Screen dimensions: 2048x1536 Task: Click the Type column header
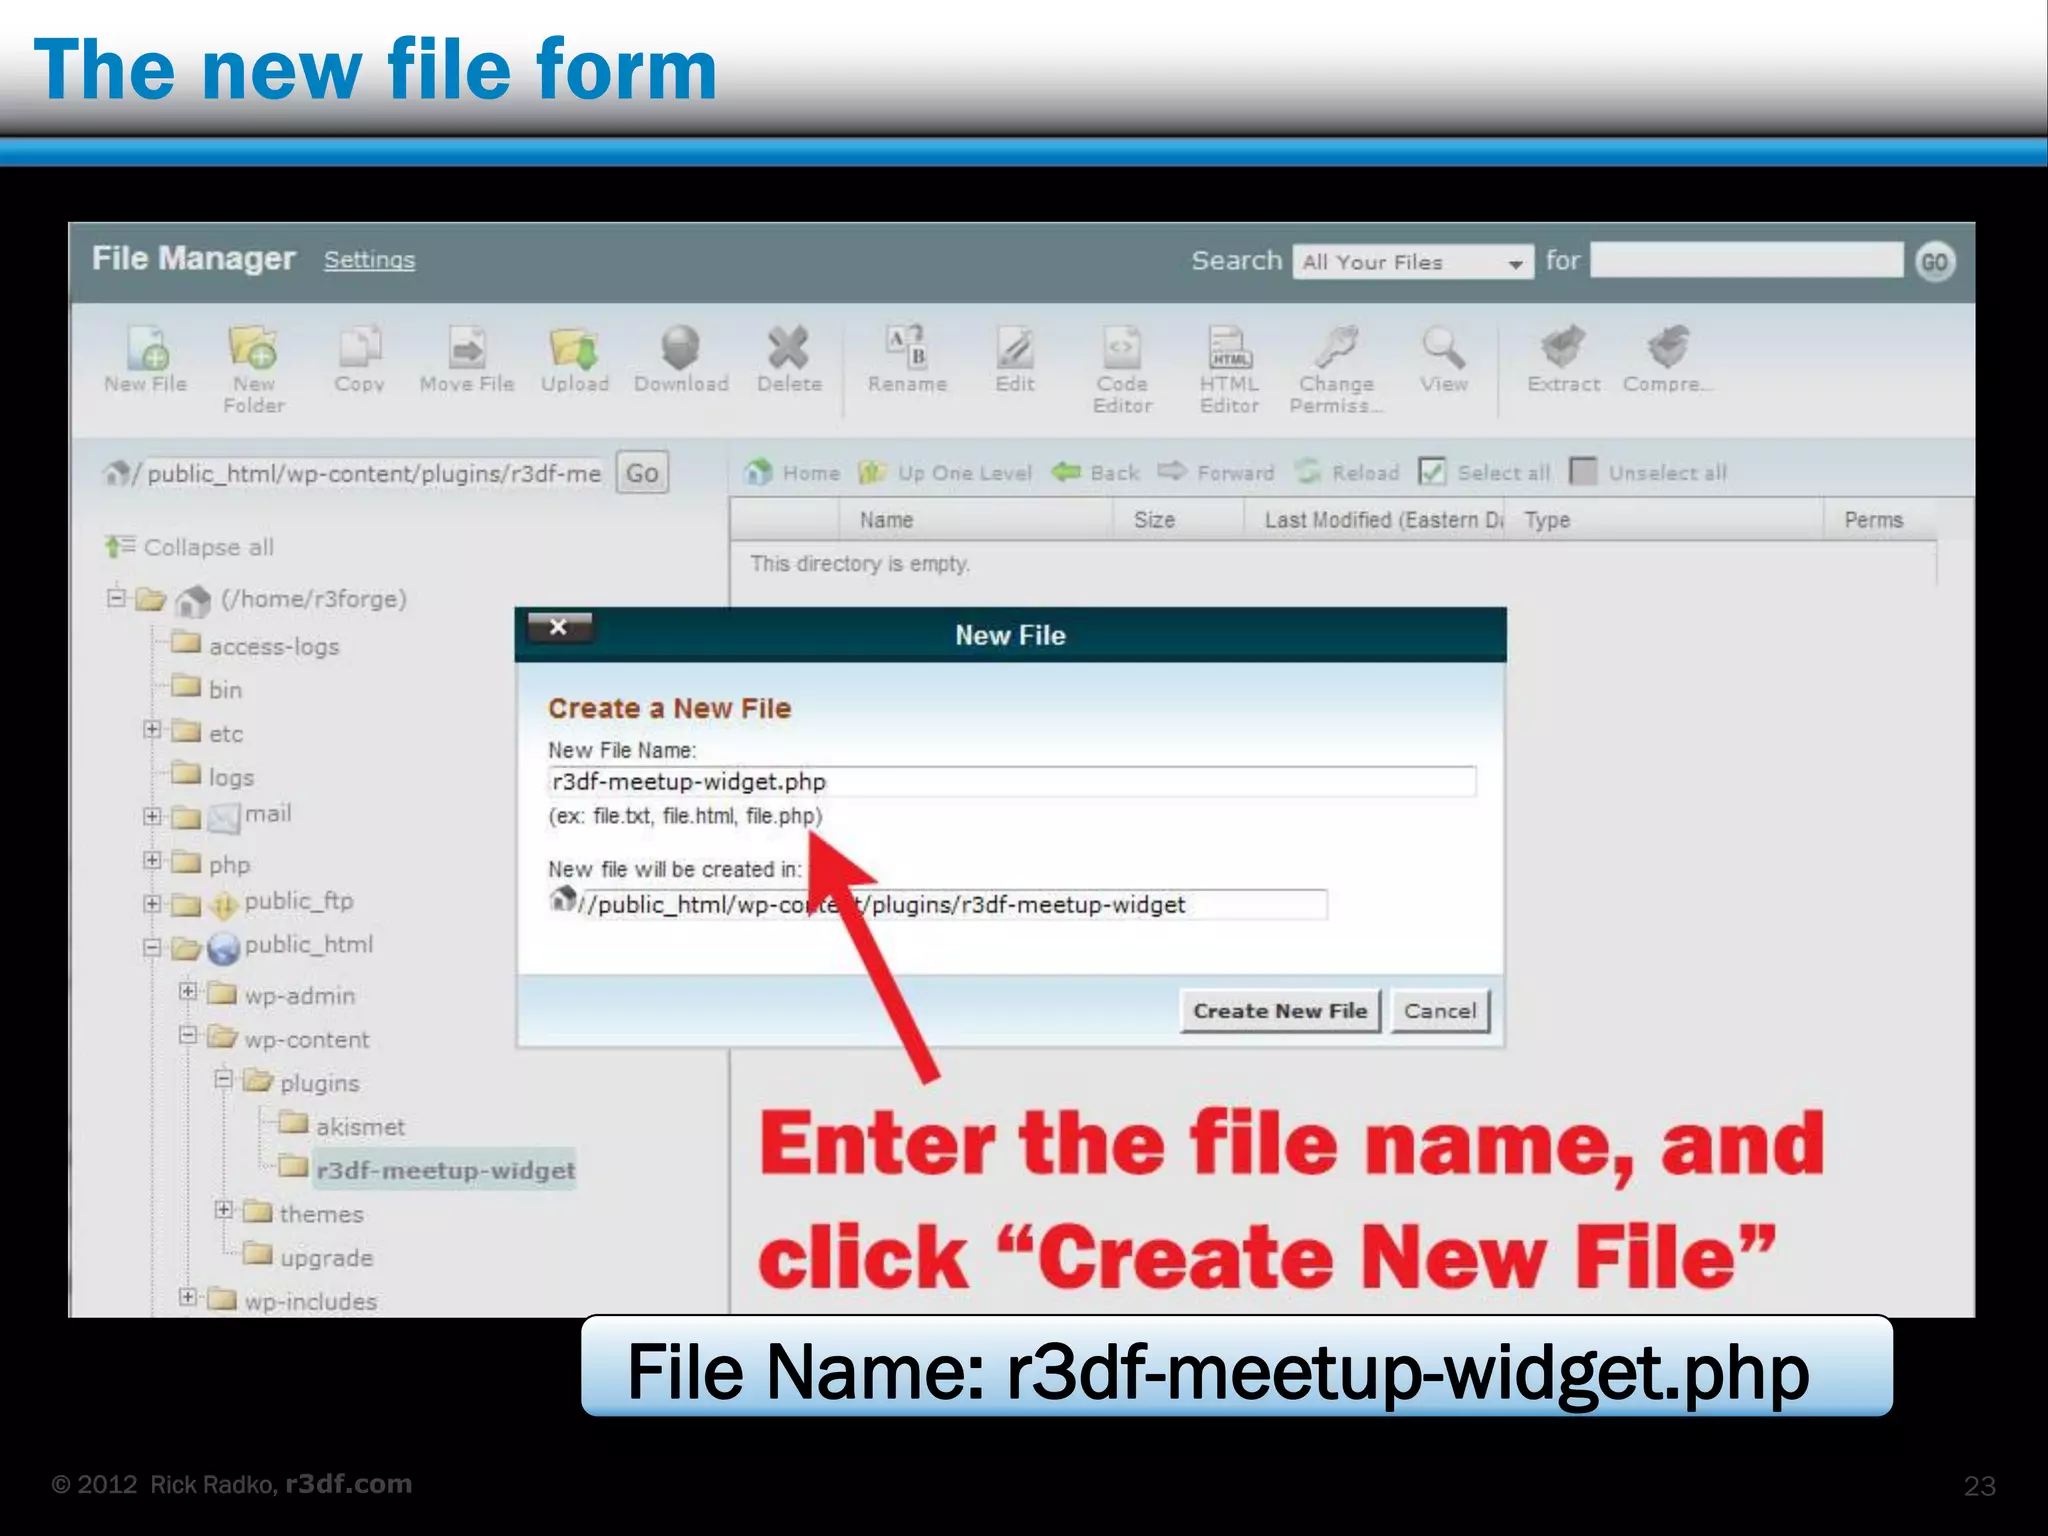(x=1664, y=520)
